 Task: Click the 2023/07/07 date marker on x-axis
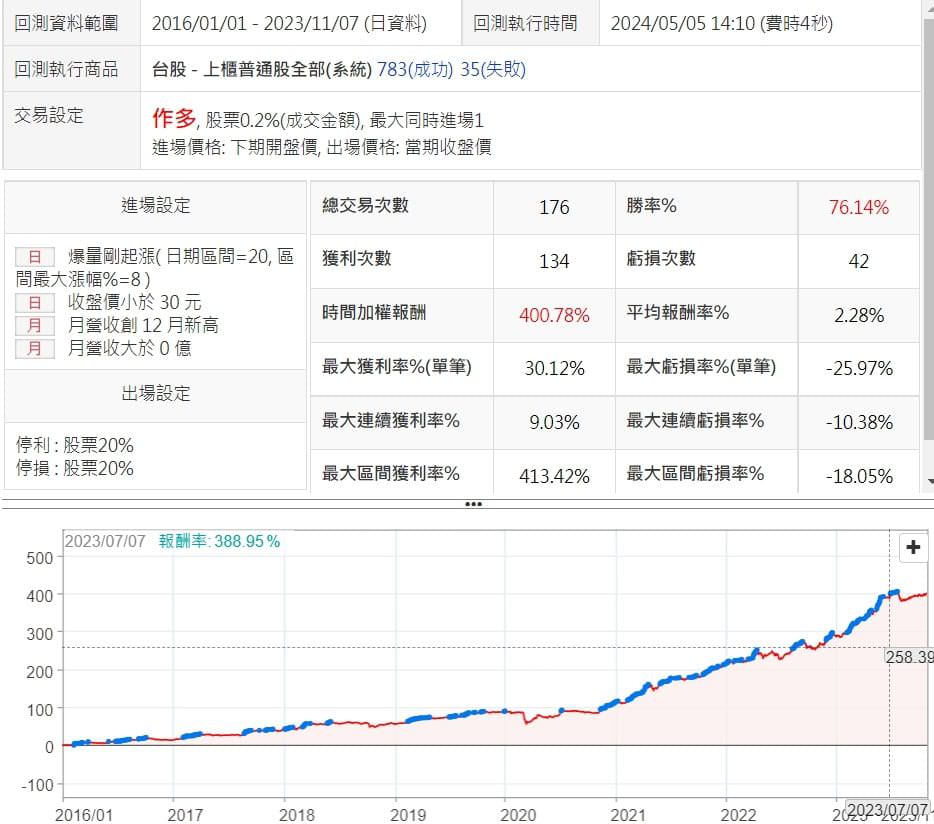886,808
